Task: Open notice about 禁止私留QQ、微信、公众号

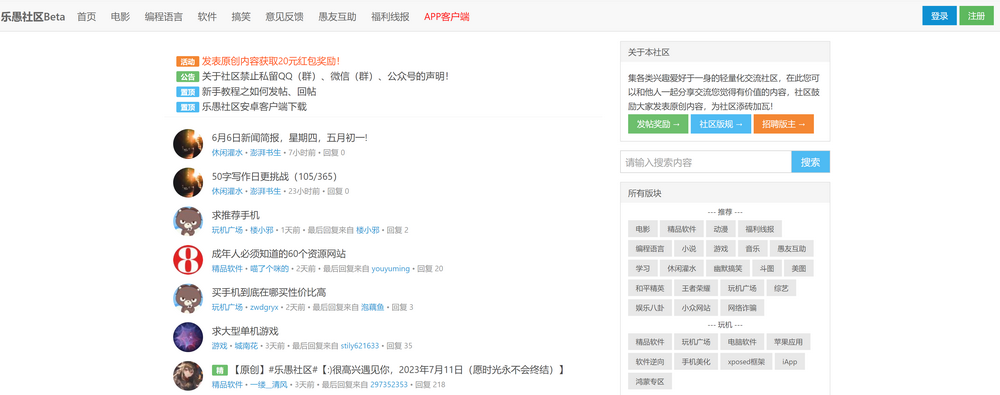Action: [x=325, y=77]
